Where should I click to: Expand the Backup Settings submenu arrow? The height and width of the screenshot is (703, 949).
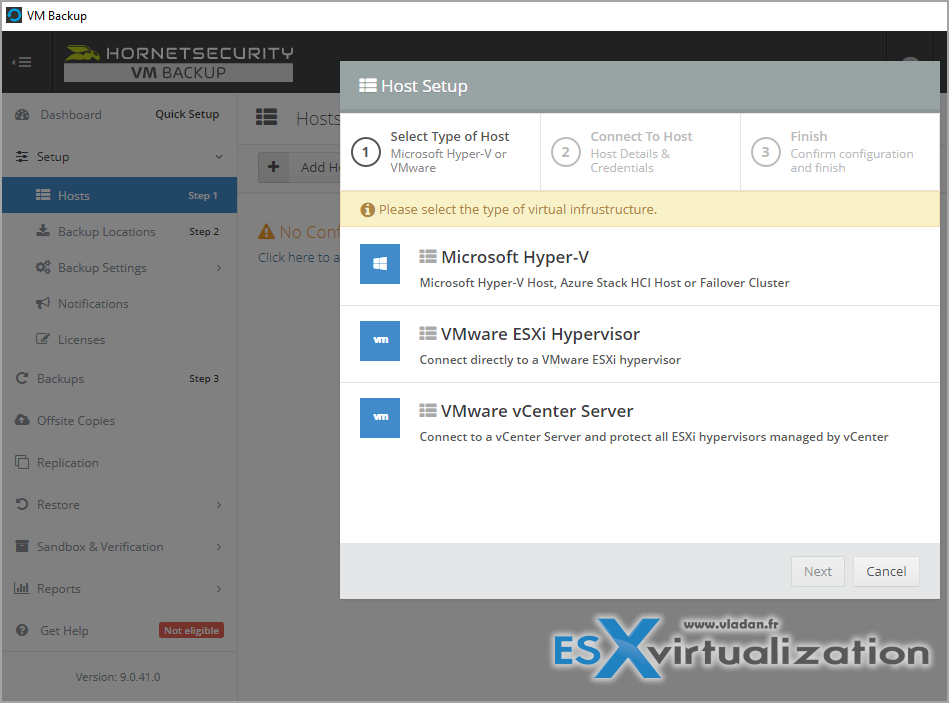(219, 268)
